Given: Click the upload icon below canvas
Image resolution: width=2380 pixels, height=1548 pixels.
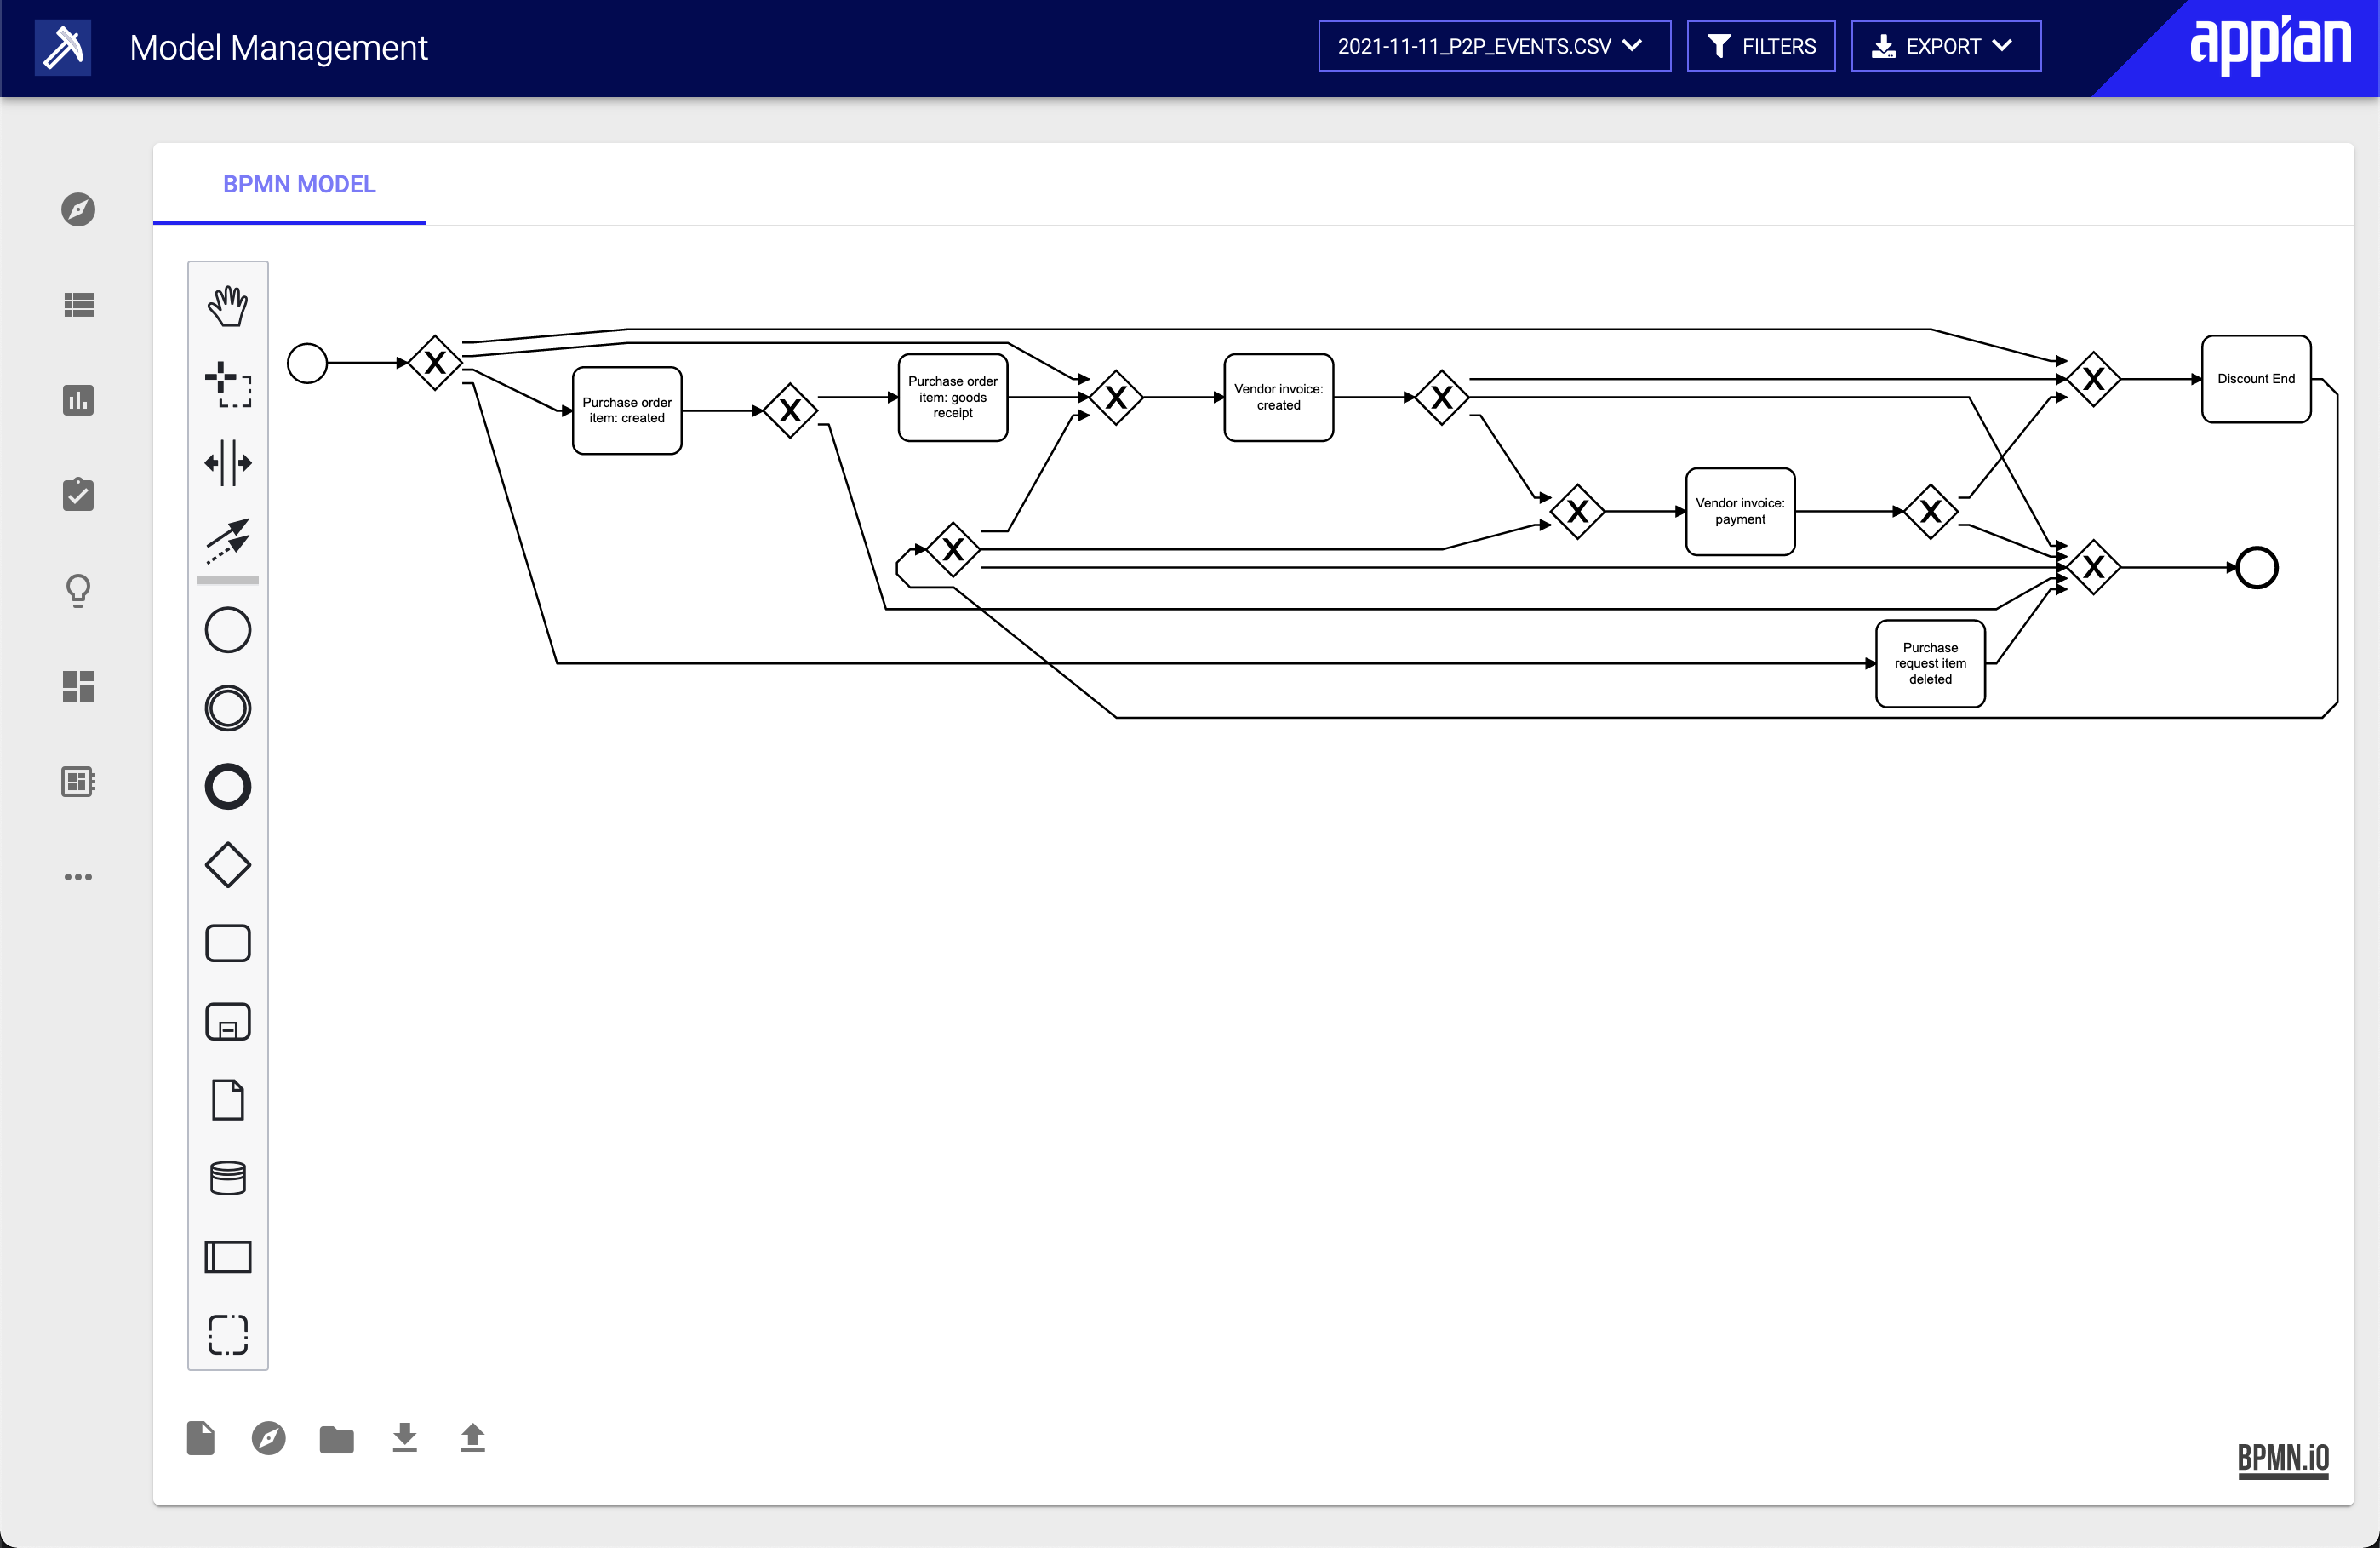Looking at the screenshot, I should (473, 1438).
